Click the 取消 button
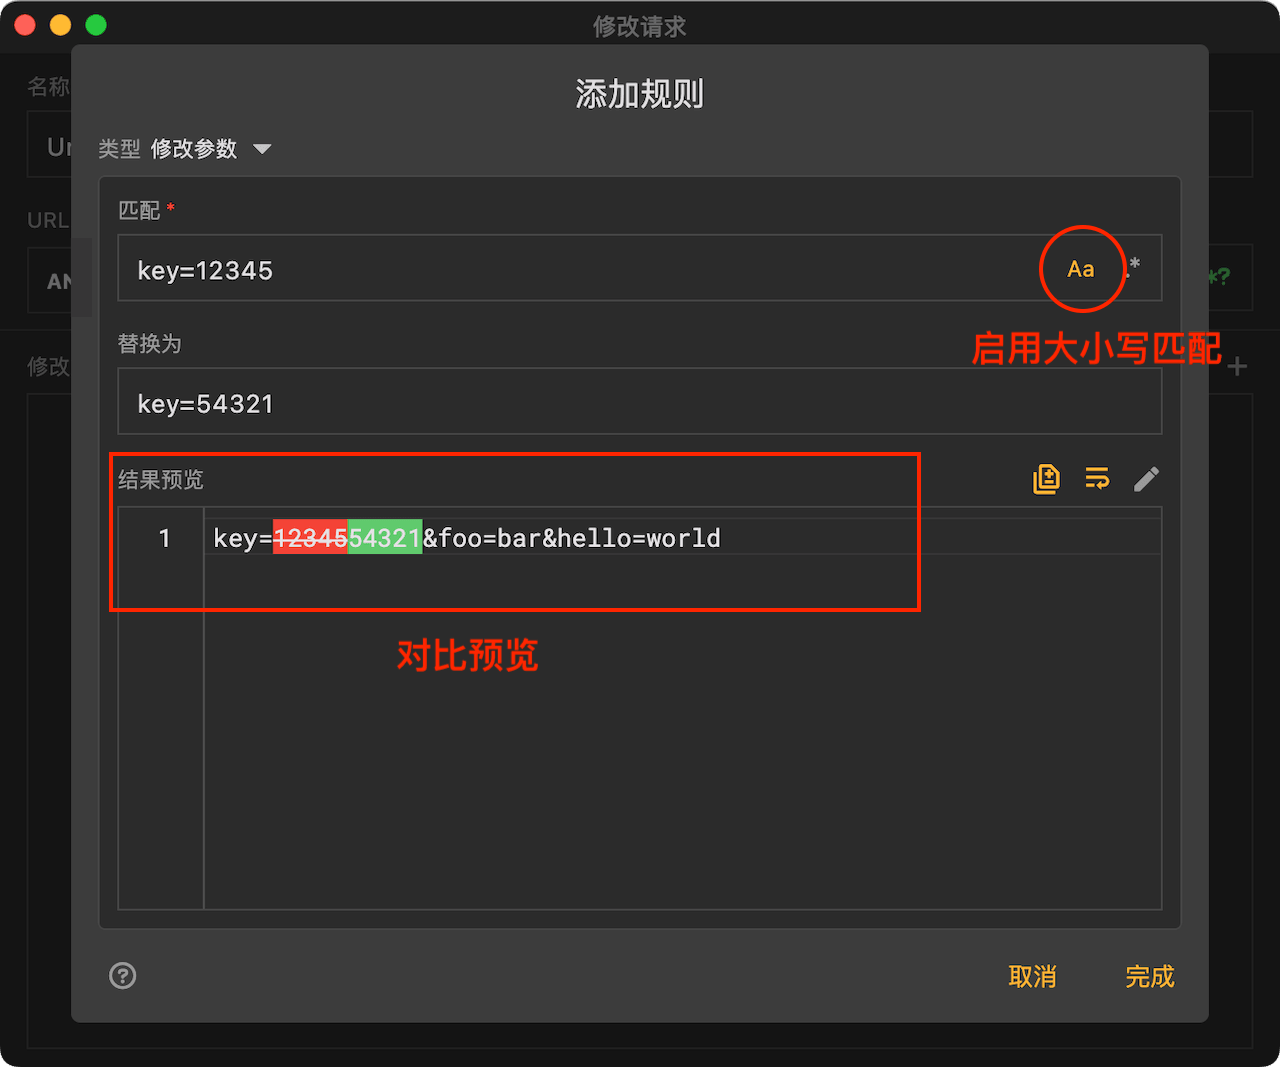Screen dimensions: 1280x1067 (x=1033, y=977)
